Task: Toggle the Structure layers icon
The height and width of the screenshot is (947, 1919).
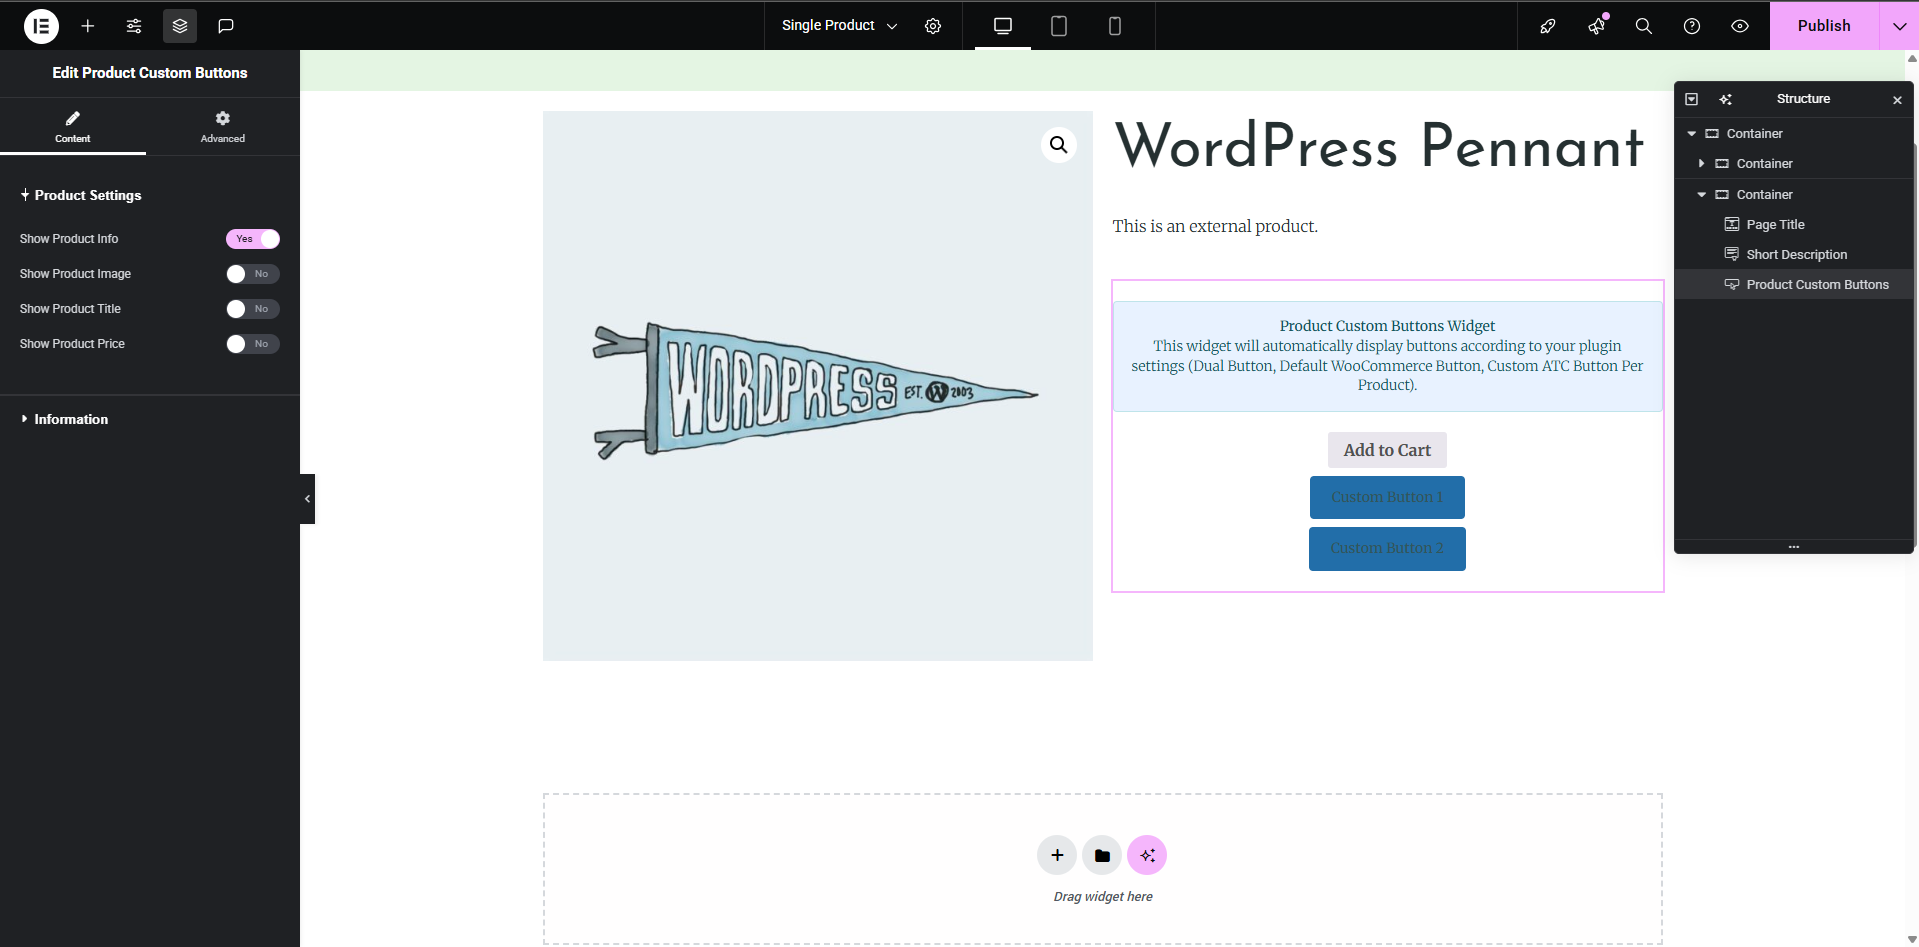Action: click(x=180, y=26)
